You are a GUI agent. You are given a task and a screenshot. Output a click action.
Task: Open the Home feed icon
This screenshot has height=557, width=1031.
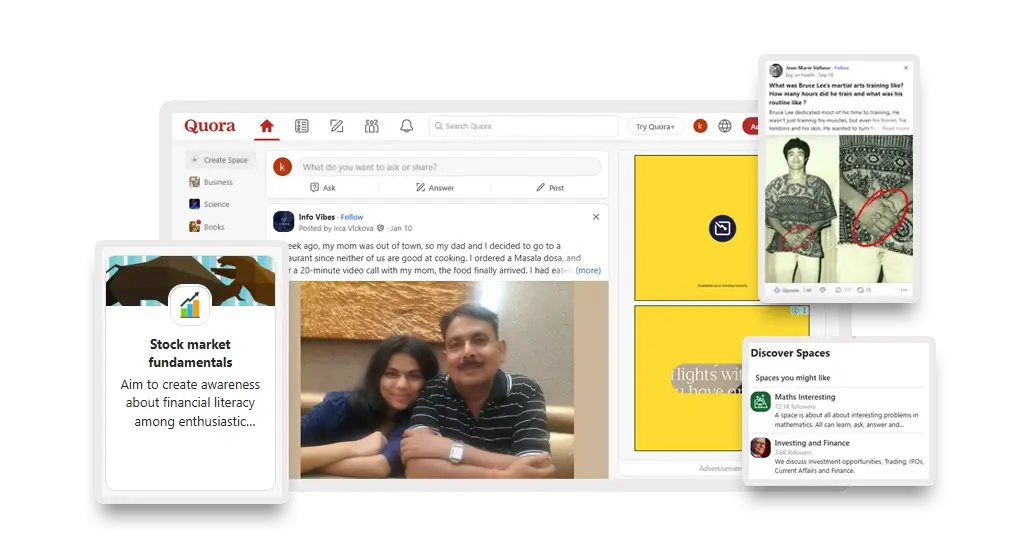point(266,126)
